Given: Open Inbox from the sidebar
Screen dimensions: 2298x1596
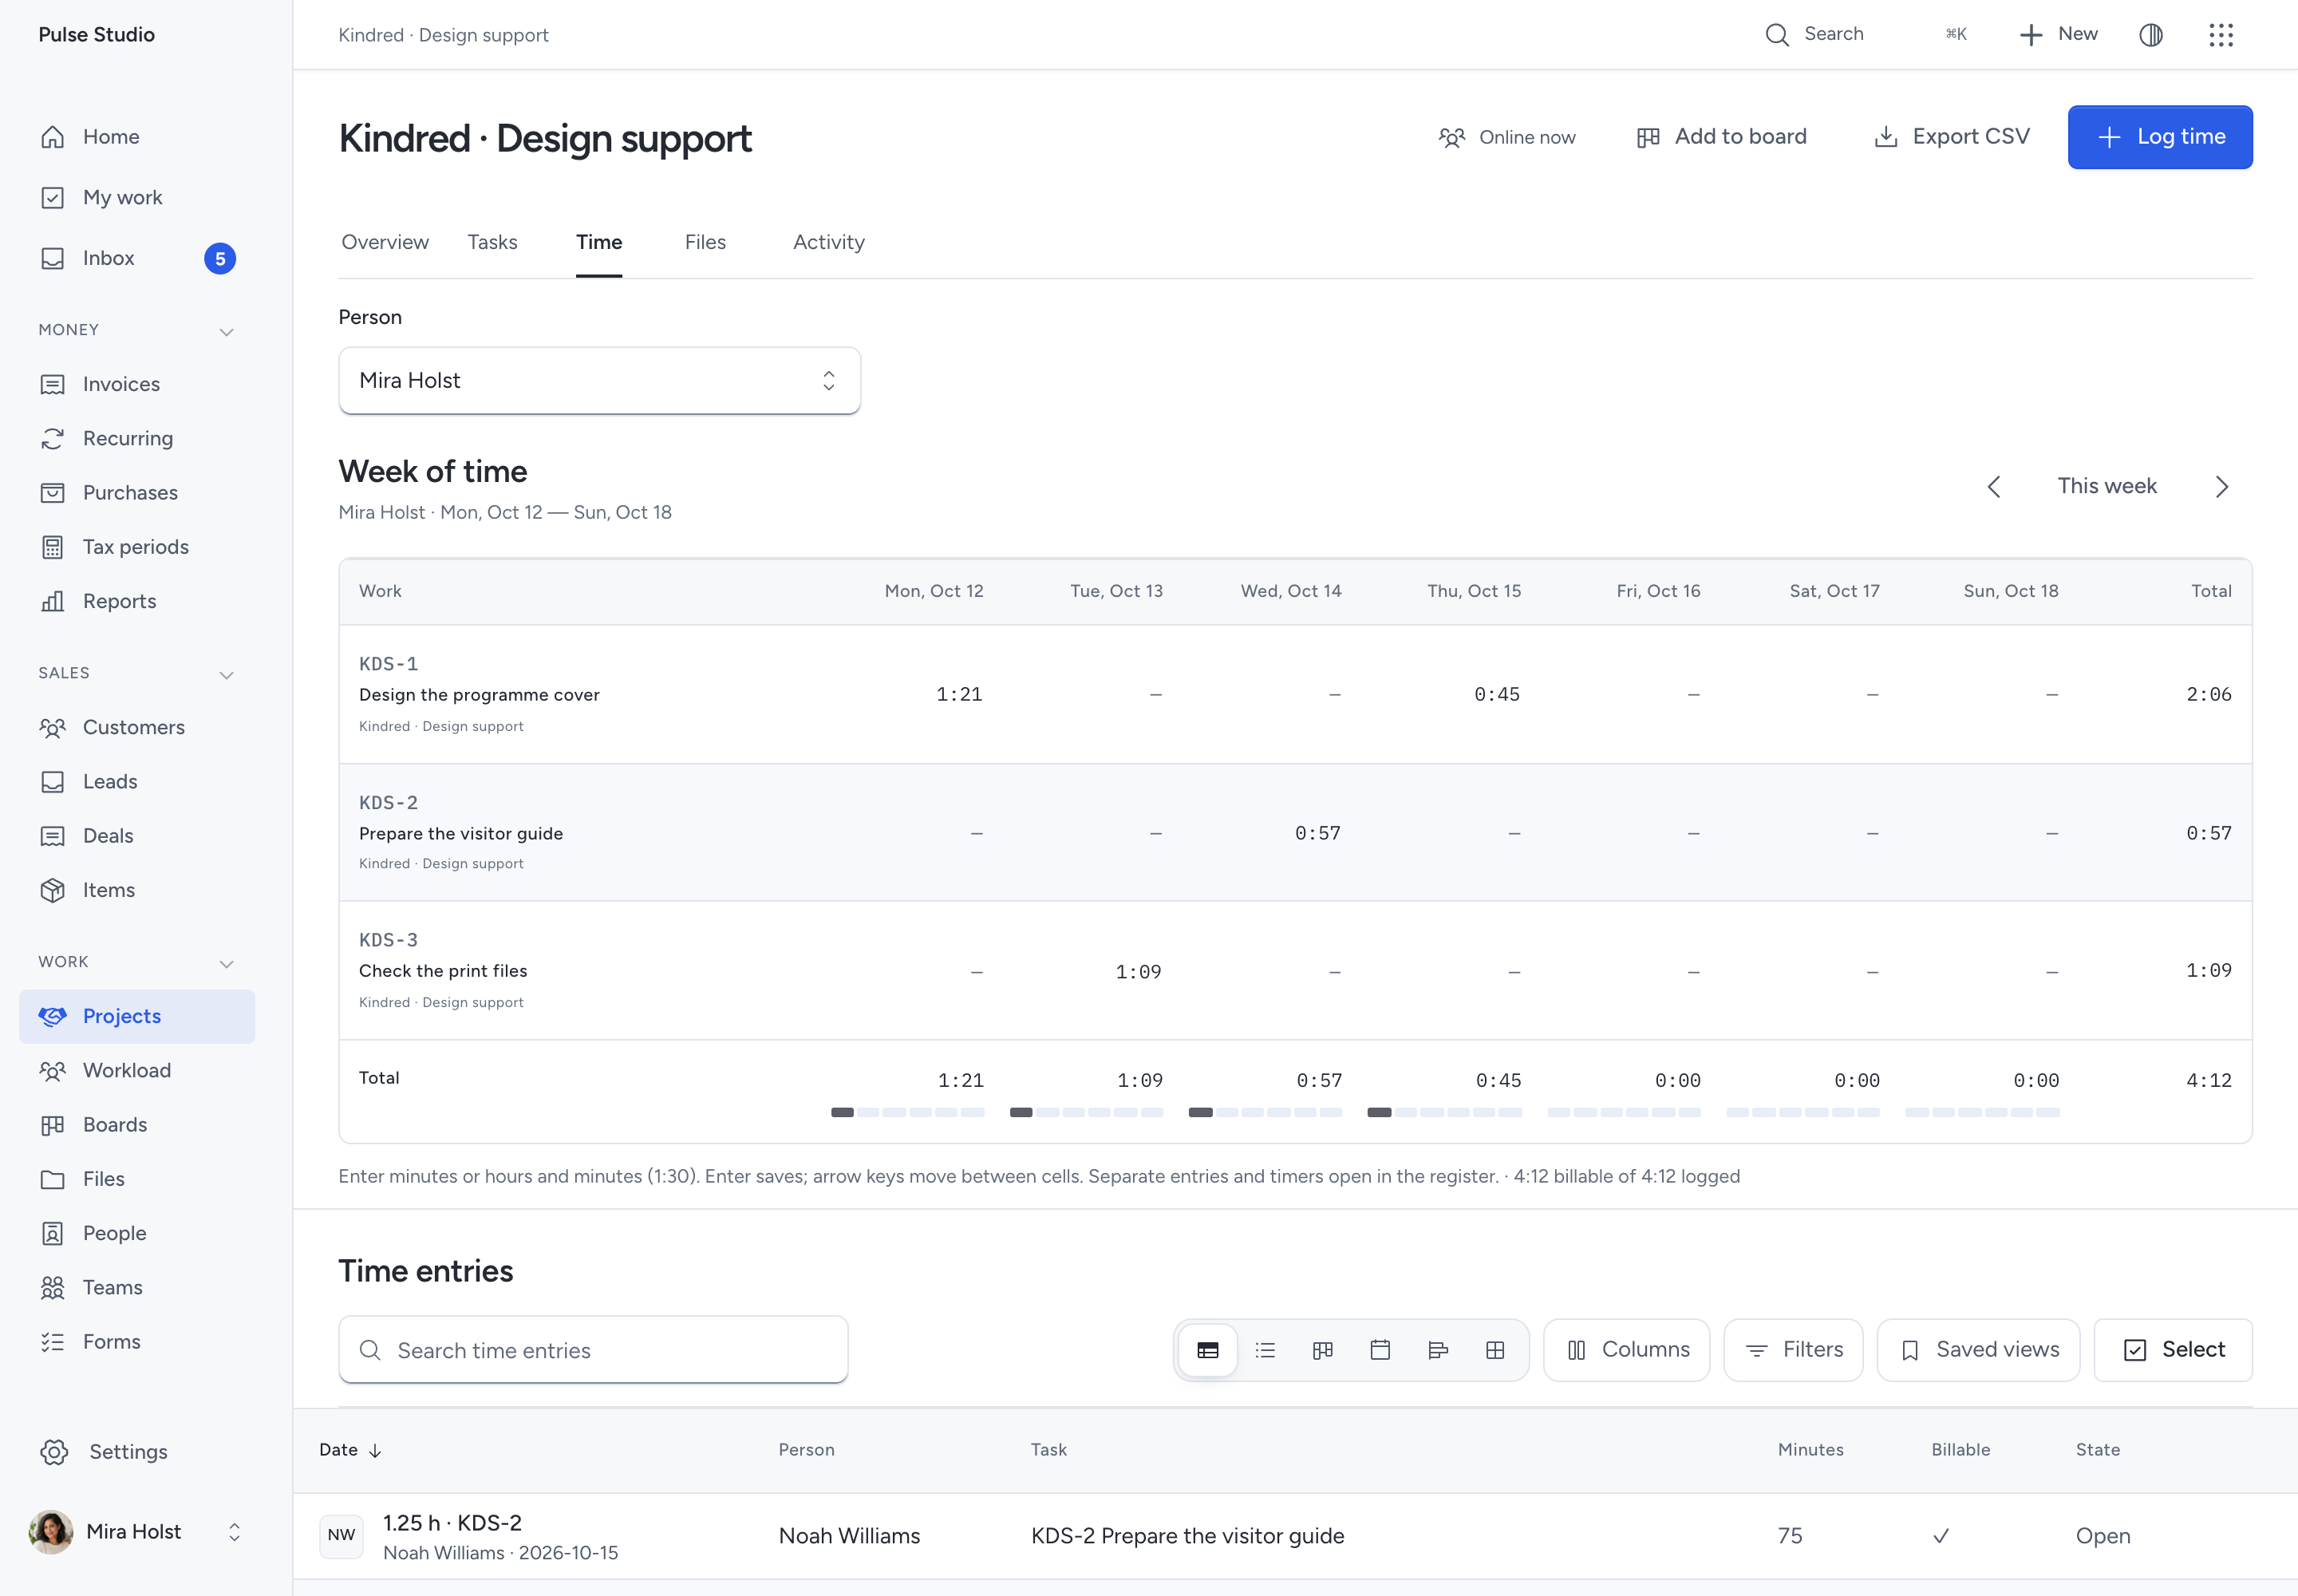Looking at the screenshot, I should click(137, 258).
